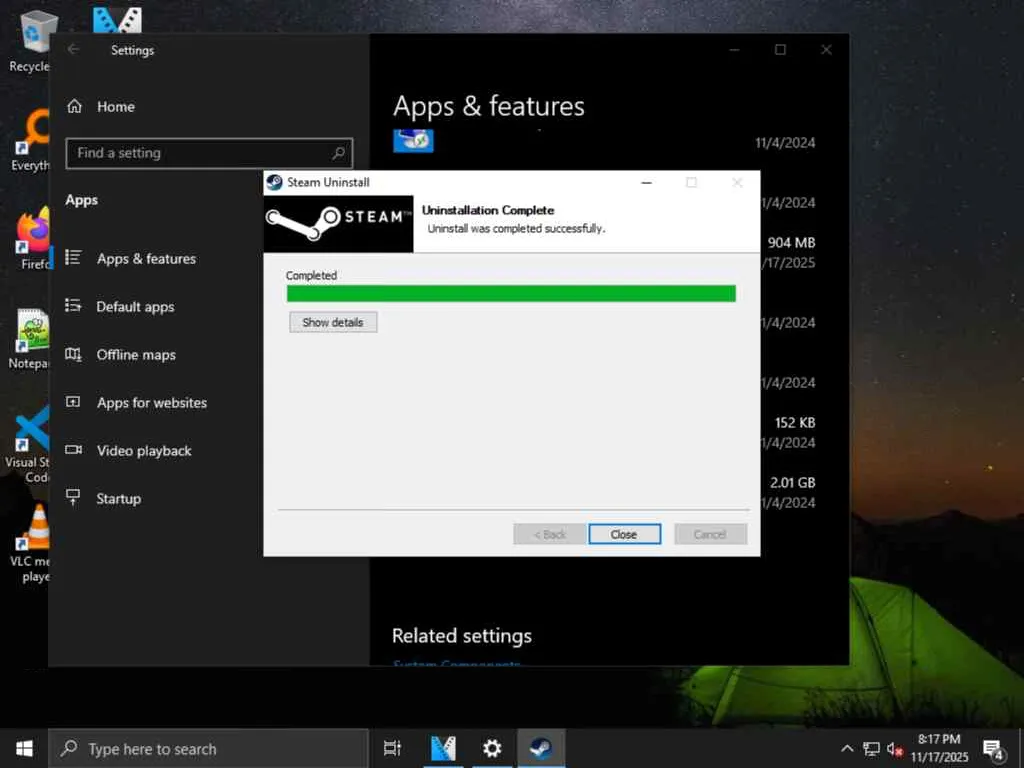Click the blue app icon dated 11/4/2024
This screenshot has width=1024, height=768.
coord(413,141)
